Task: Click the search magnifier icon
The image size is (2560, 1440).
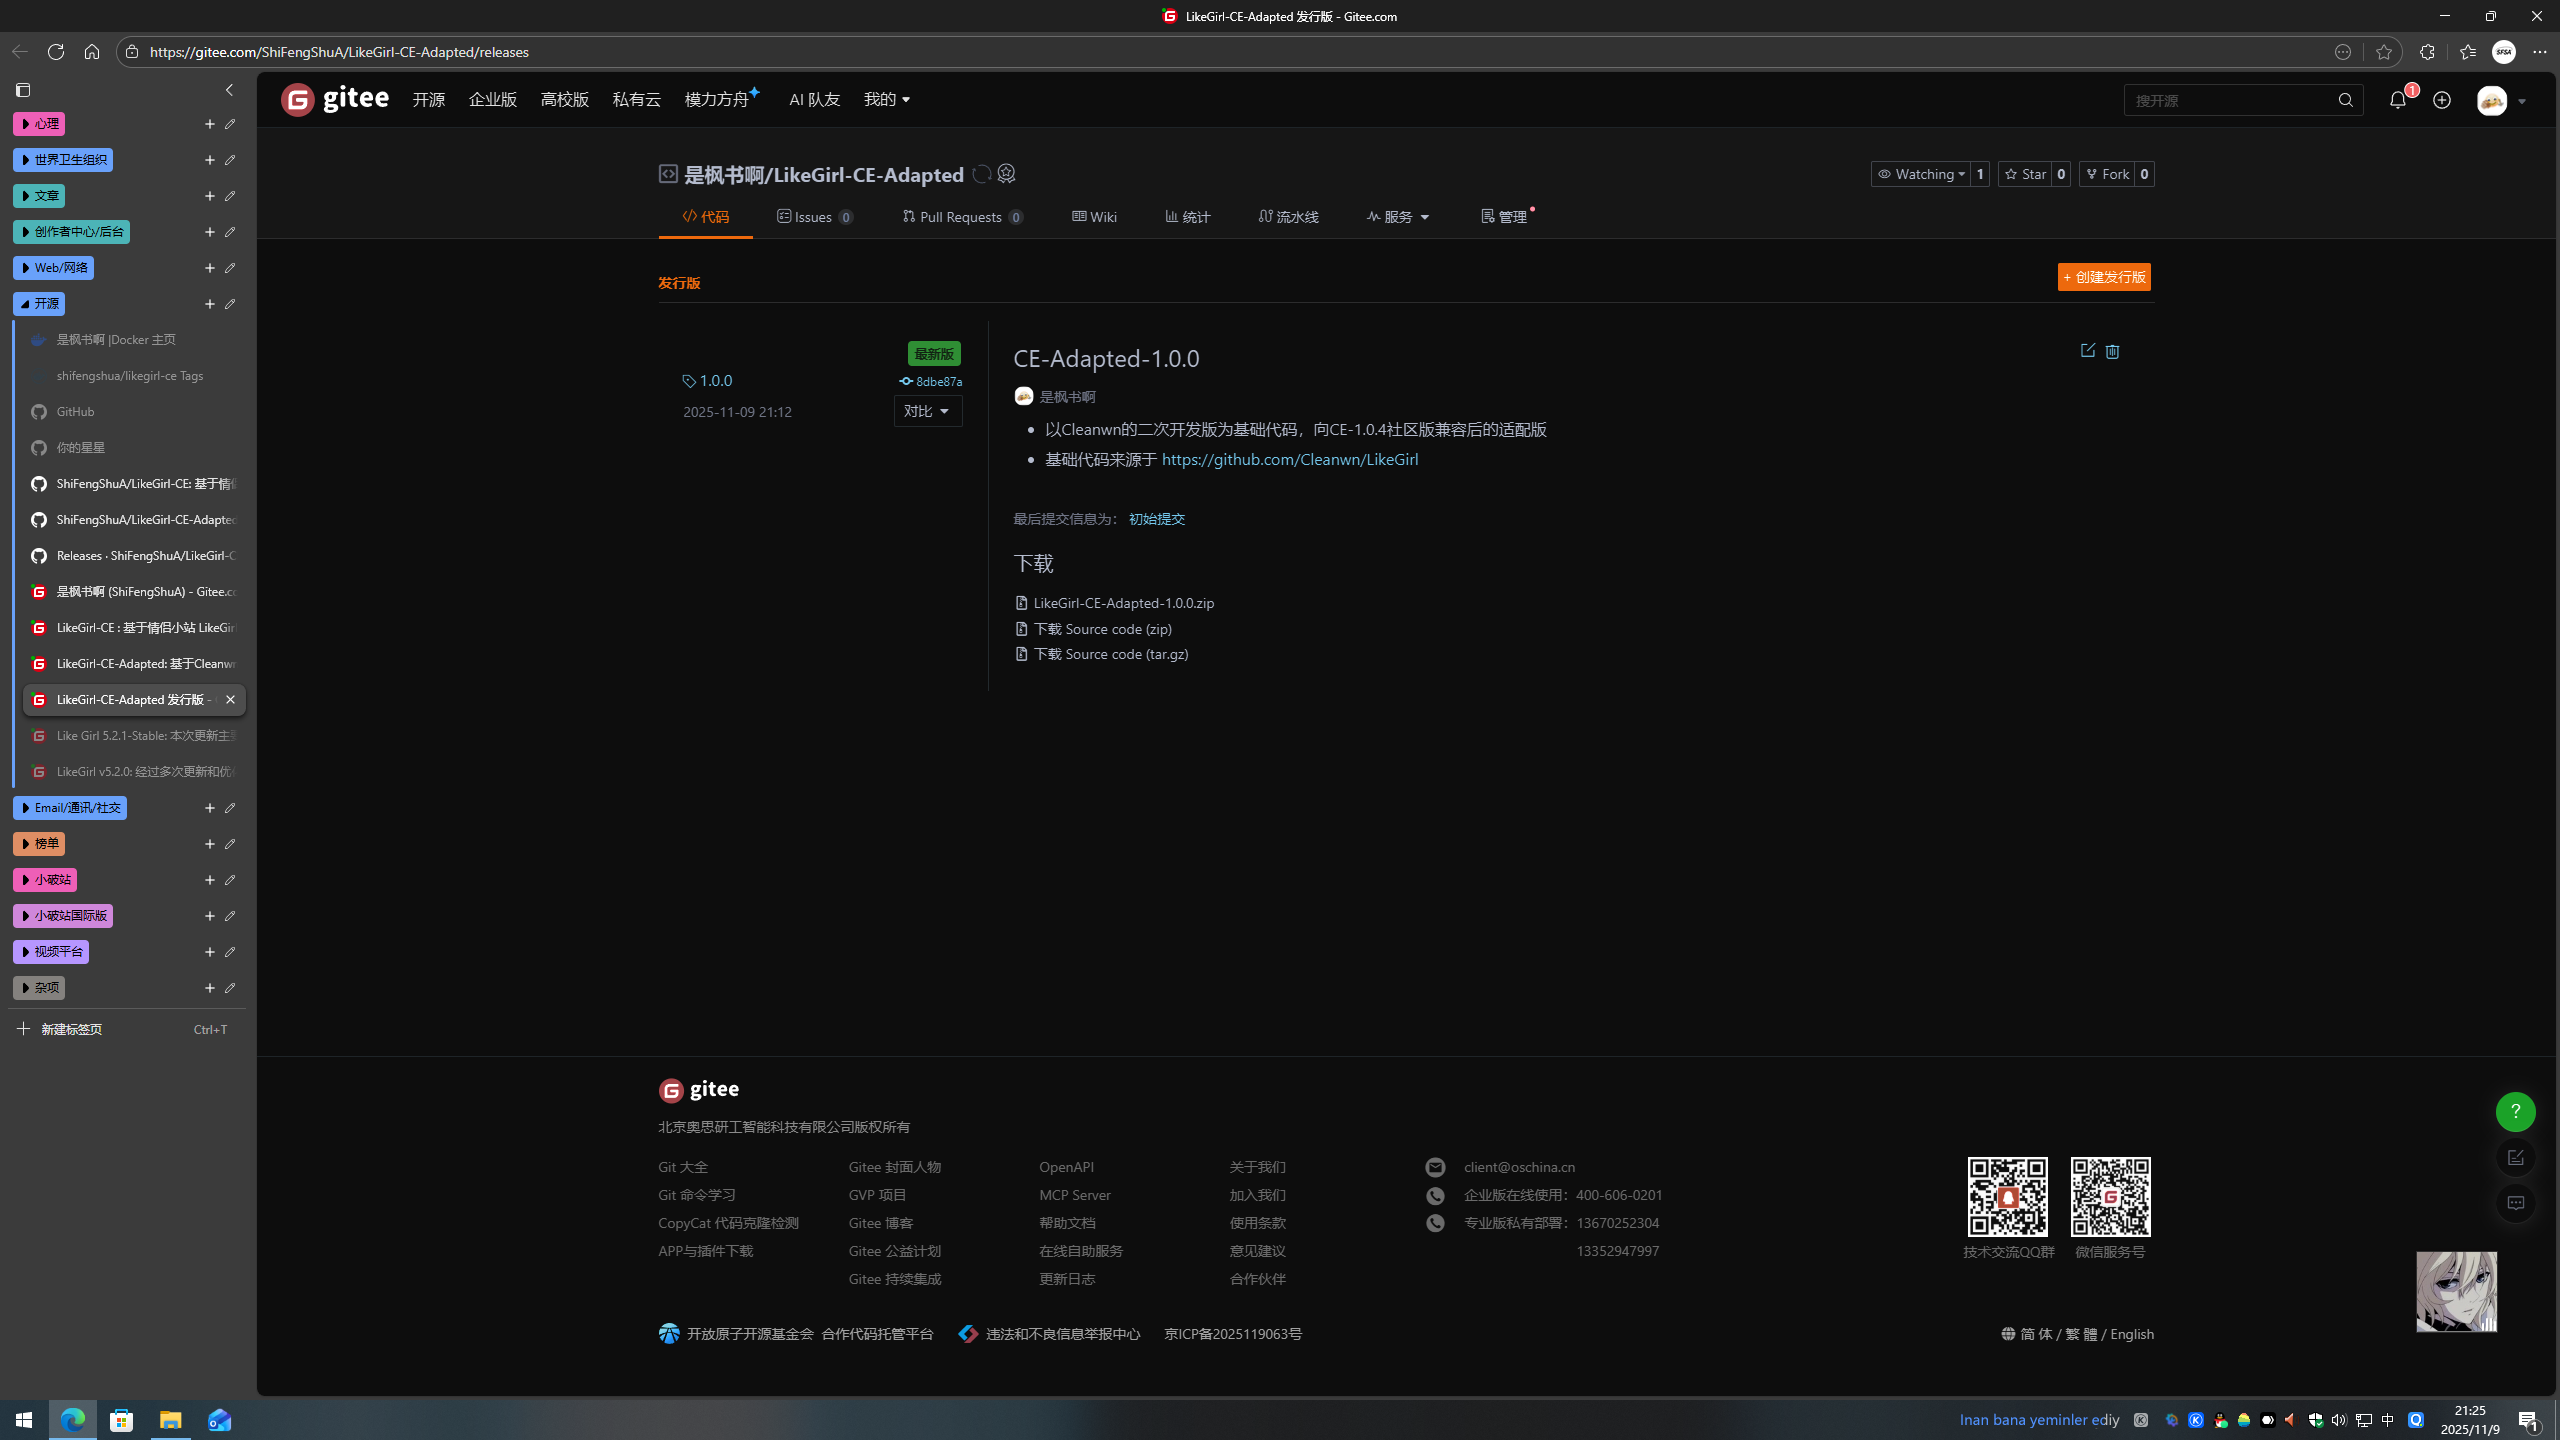Action: click(x=2345, y=100)
